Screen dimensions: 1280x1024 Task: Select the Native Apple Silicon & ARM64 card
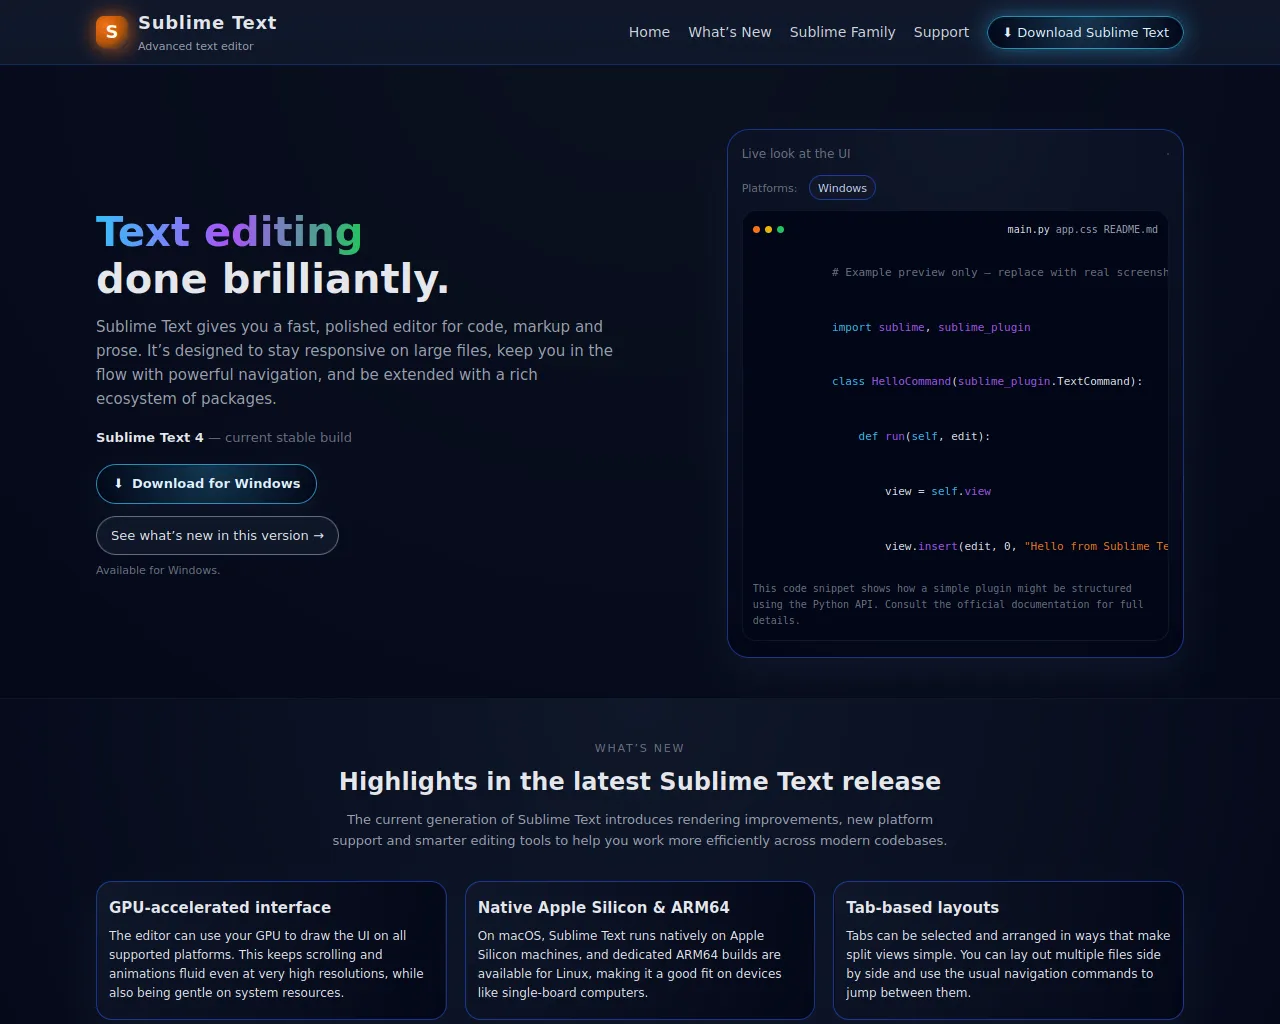[639, 950]
